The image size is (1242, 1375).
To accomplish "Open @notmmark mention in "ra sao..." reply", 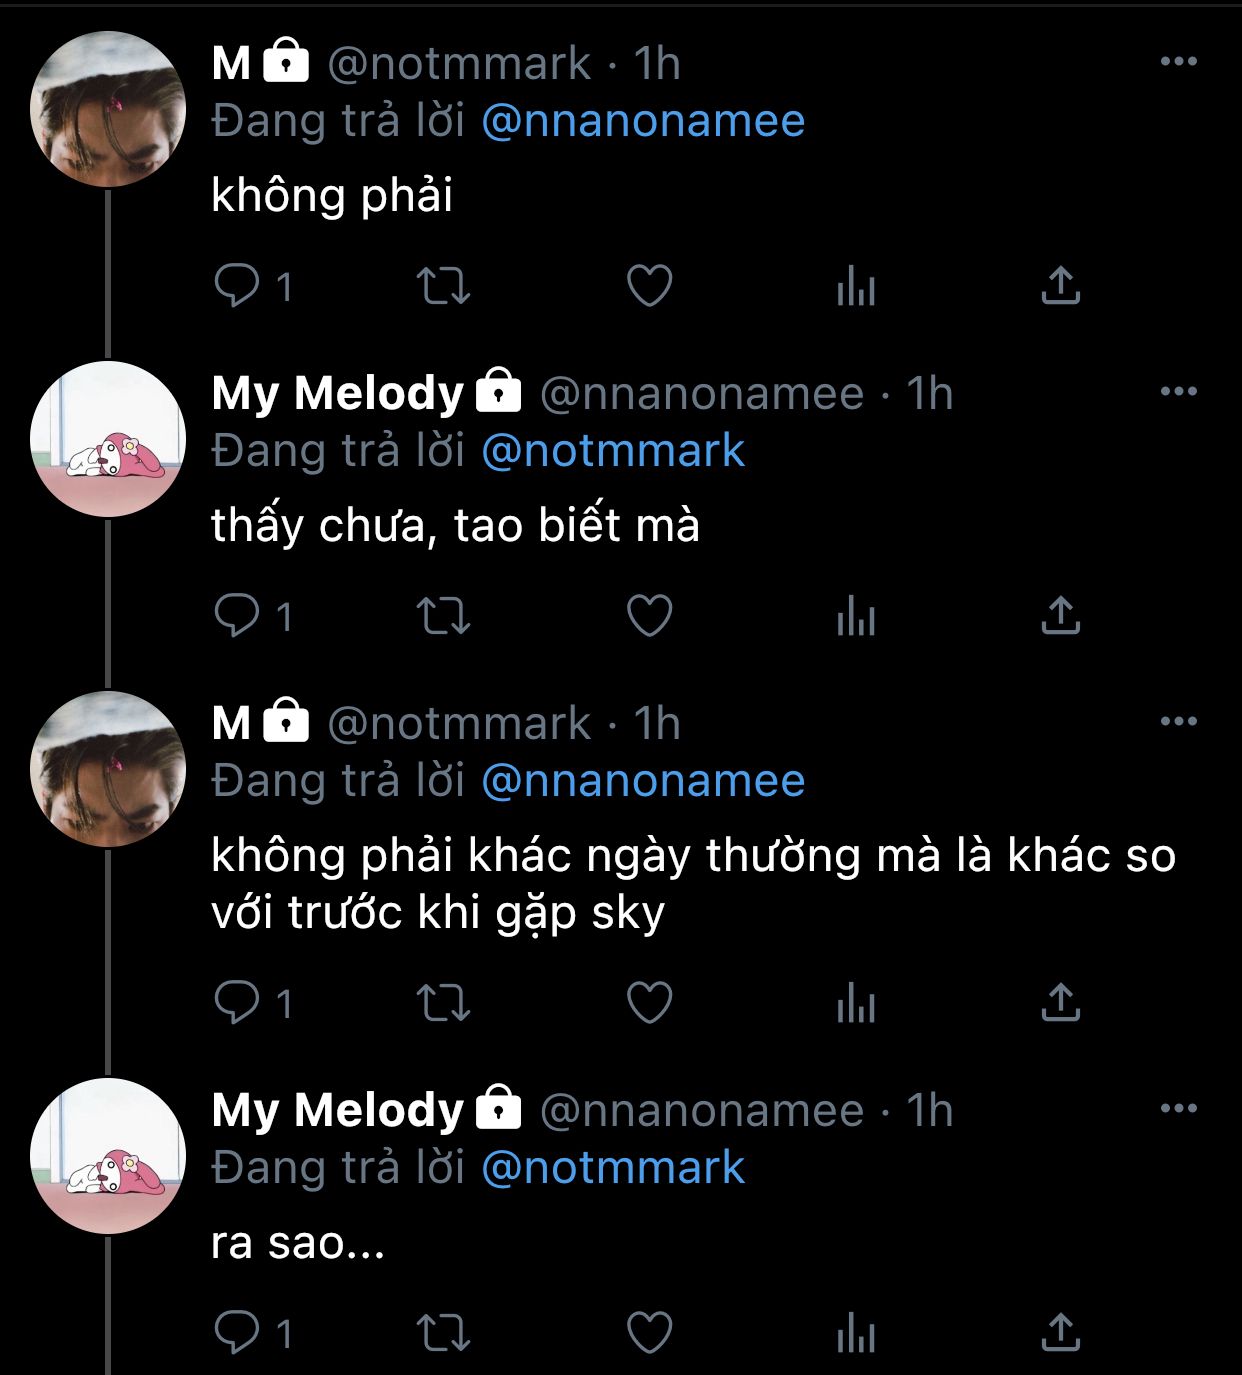I will pos(613,1168).
